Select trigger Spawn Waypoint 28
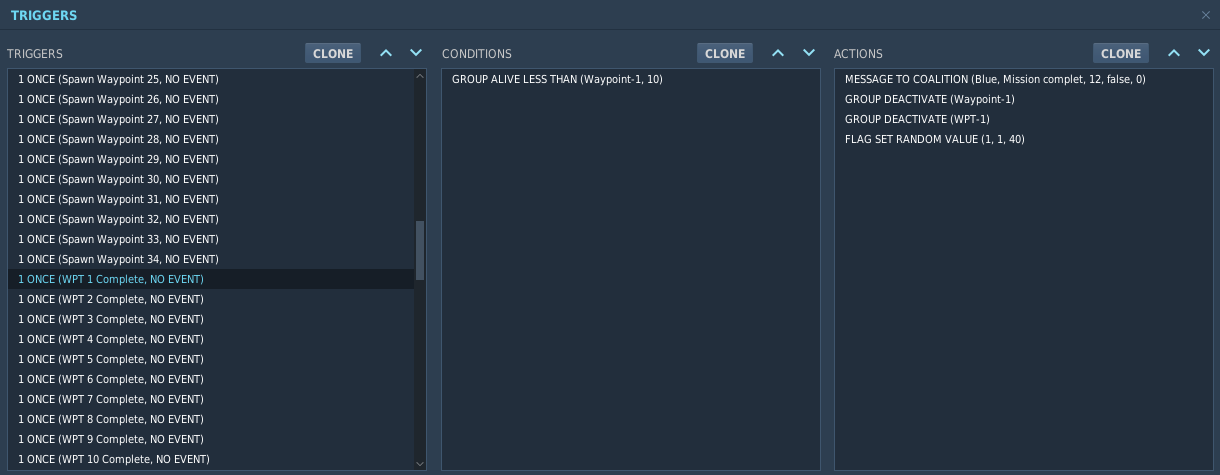1220x475 pixels. pyautogui.click(x=211, y=139)
